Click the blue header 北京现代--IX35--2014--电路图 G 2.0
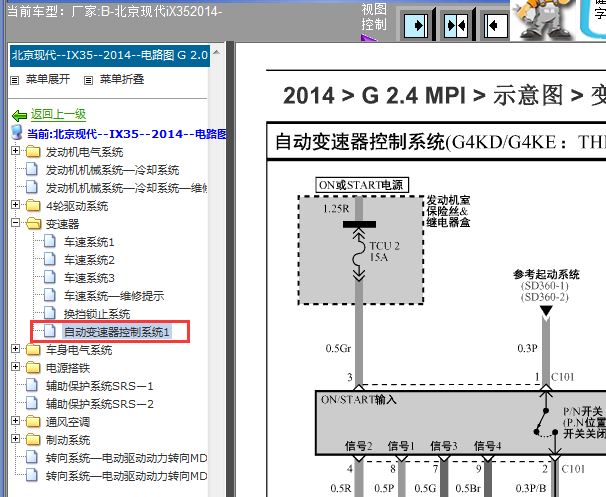 (110, 56)
